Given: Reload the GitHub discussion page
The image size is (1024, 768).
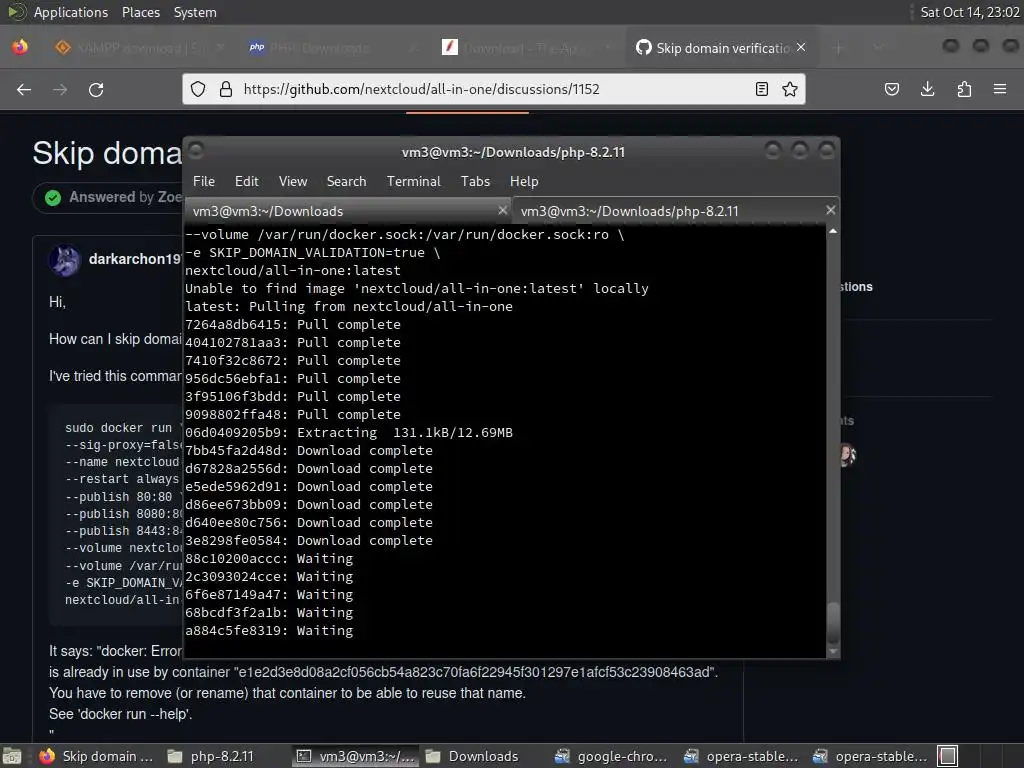Looking at the screenshot, I should tap(96, 89).
